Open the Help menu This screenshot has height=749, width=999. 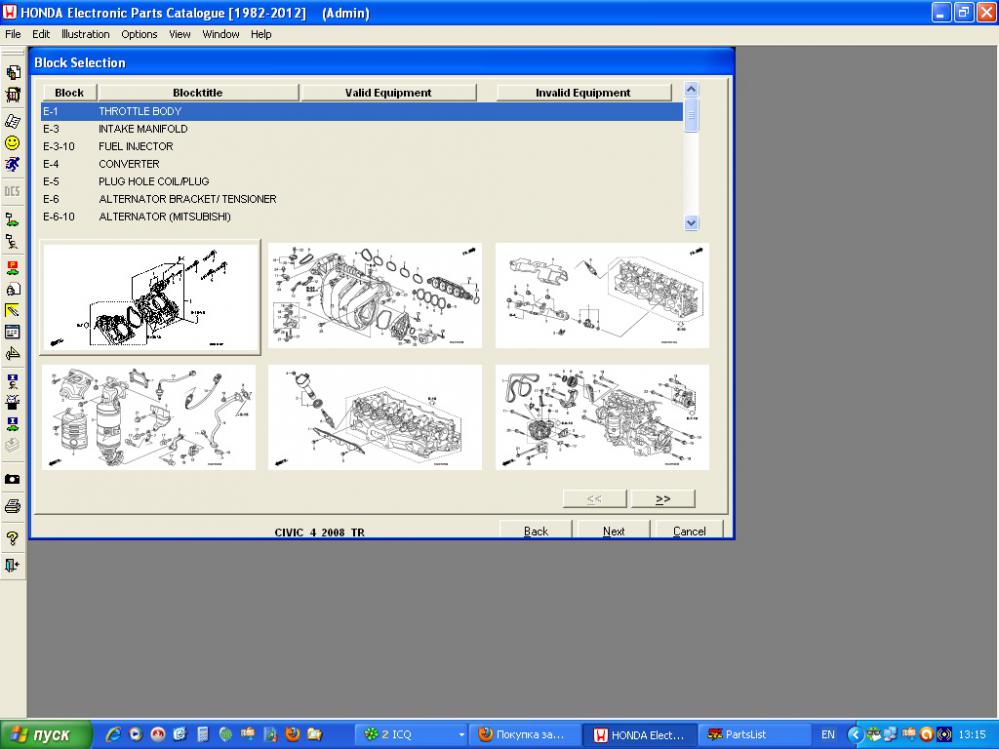pyautogui.click(x=261, y=34)
